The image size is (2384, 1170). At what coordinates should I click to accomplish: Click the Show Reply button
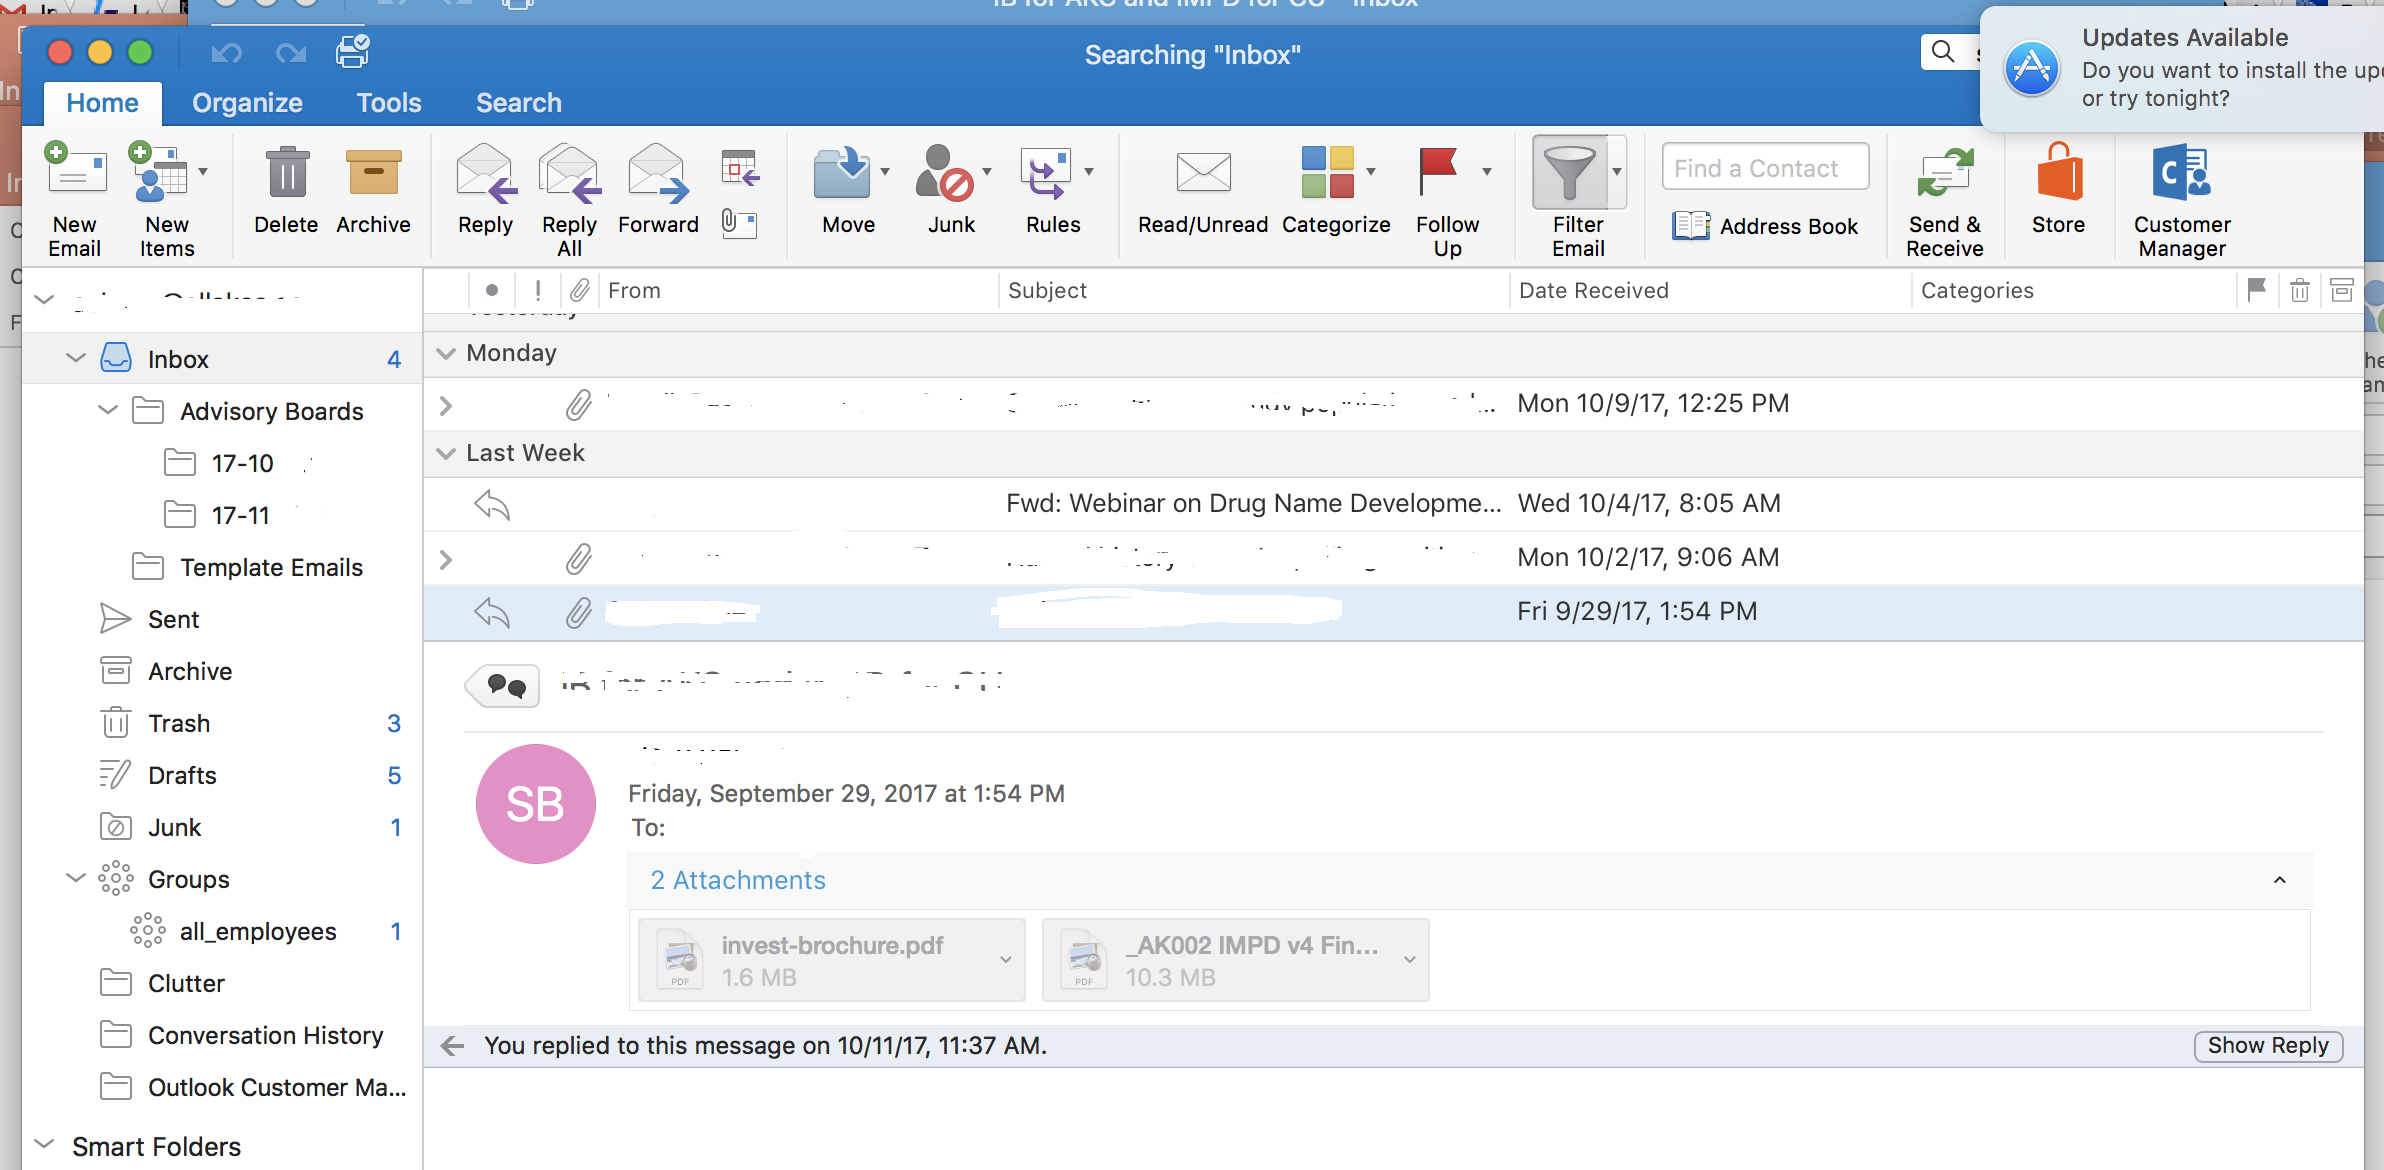[x=2267, y=1045]
